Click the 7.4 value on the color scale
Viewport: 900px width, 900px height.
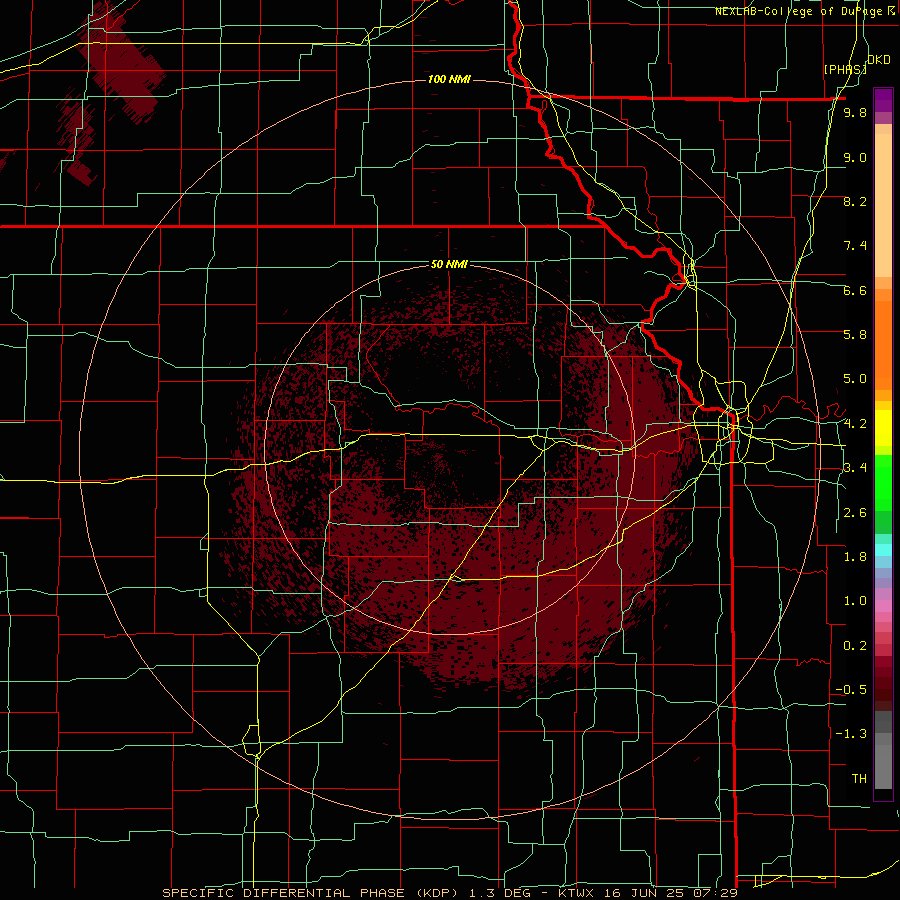(855, 246)
